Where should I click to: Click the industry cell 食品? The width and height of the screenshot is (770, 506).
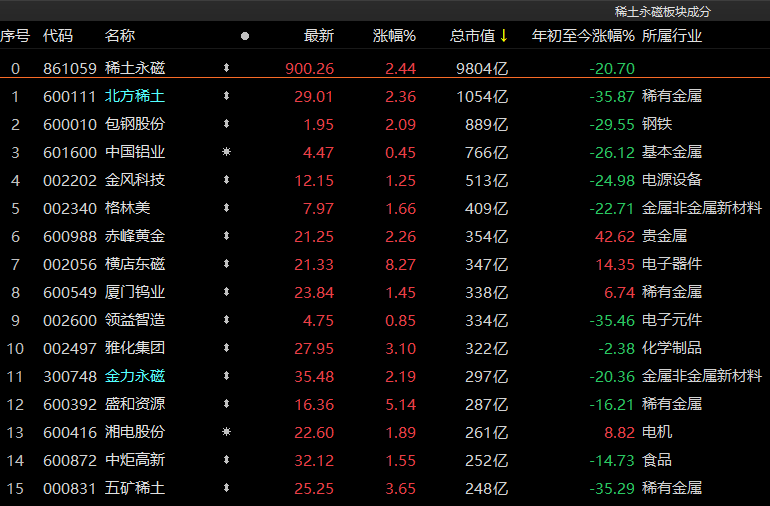click(657, 460)
